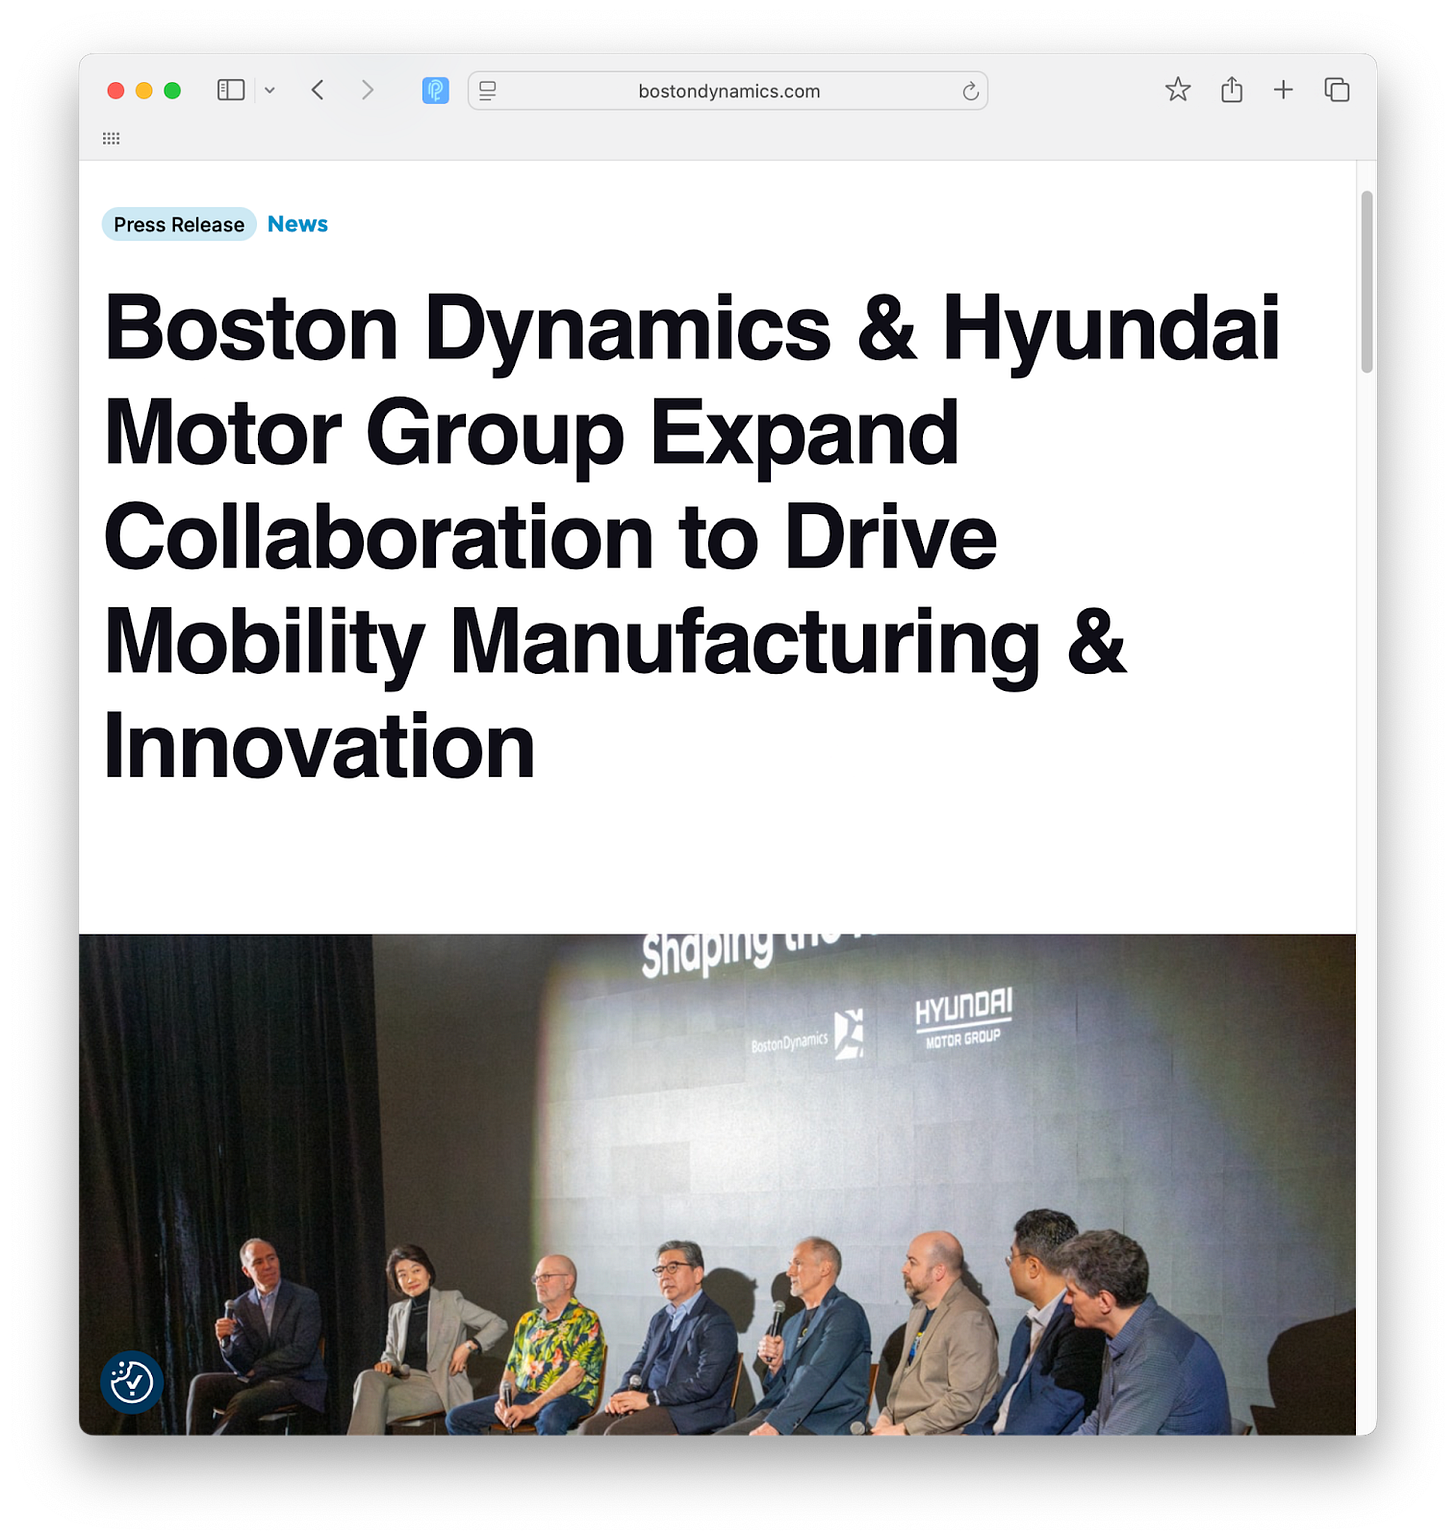Image resolution: width=1456 pixels, height=1540 pixels.
Task: Toggle the Safari sidebar
Action: point(231,90)
